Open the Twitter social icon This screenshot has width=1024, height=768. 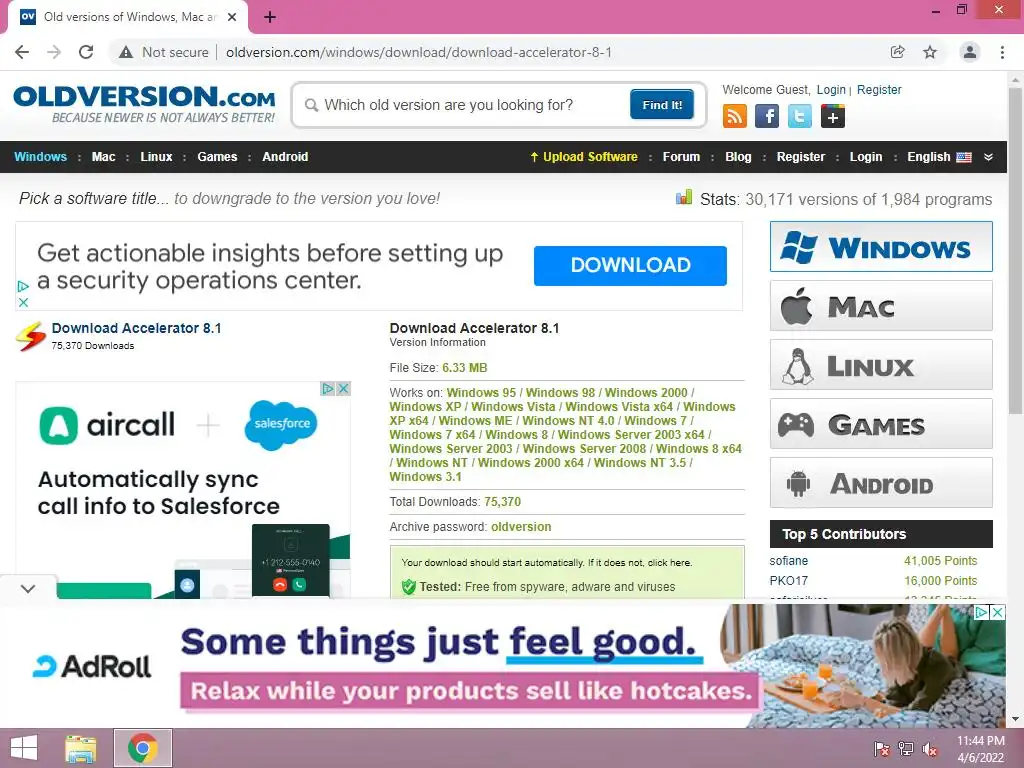[x=799, y=116]
